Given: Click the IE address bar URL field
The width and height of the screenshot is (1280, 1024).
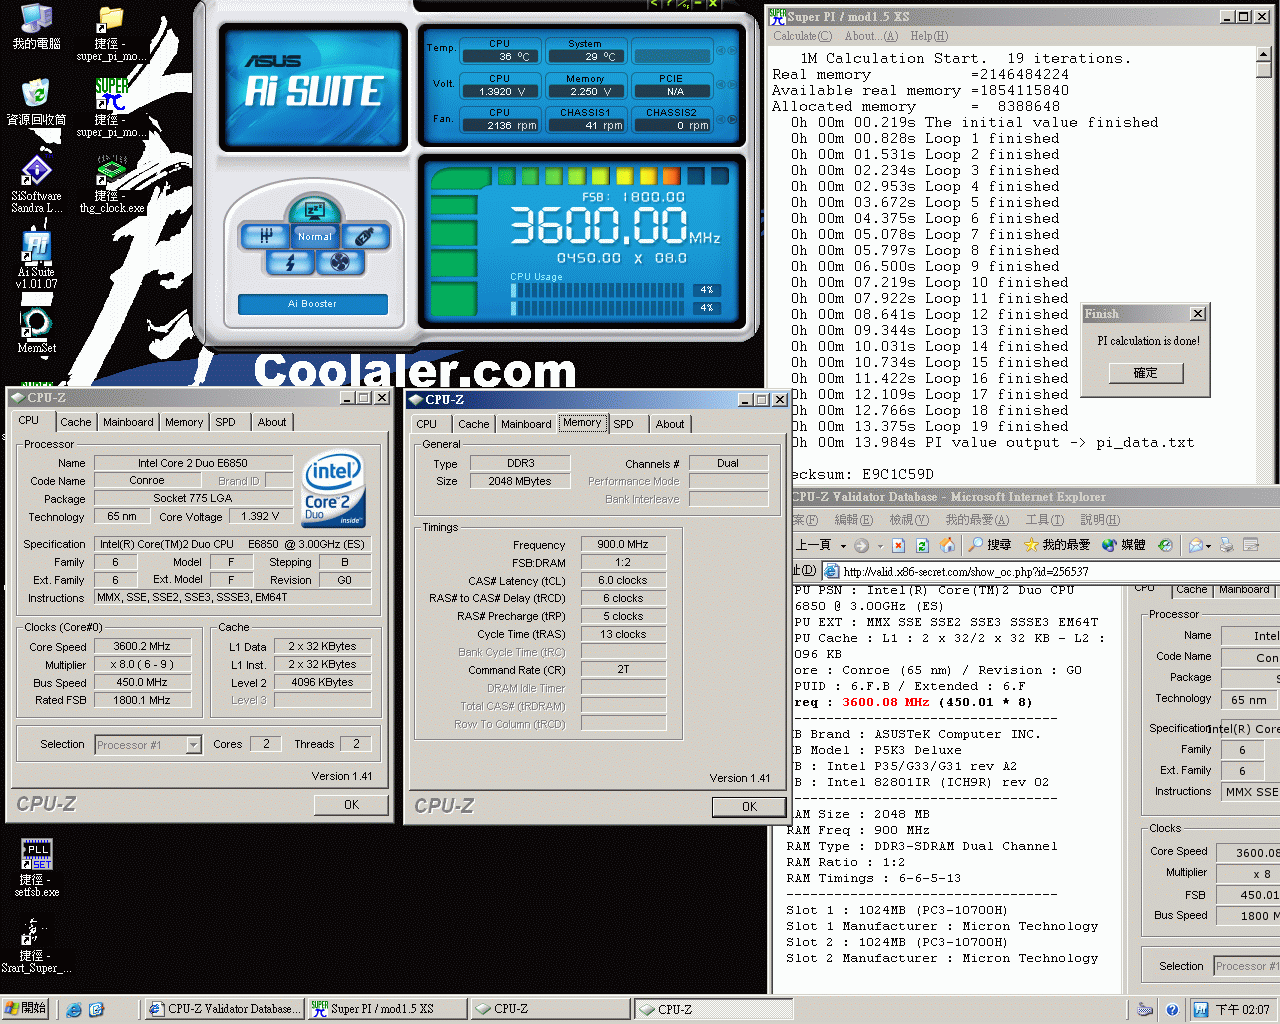Looking at the screenshot, I should [x=1050, y=572].
